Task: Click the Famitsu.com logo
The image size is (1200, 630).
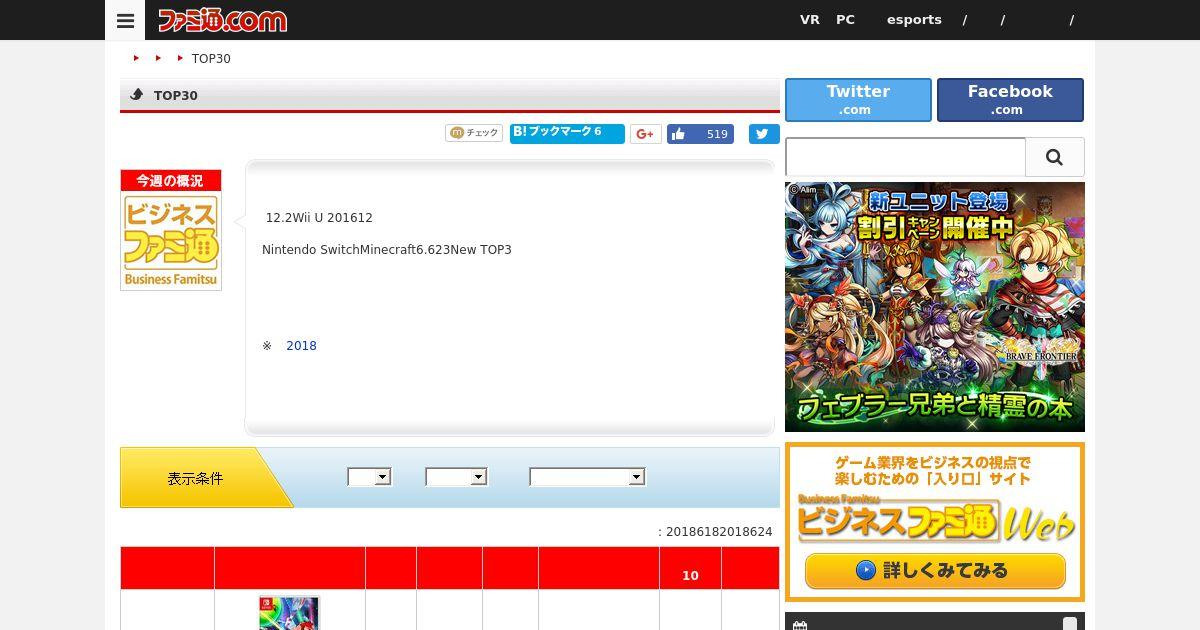Action: pos(222,20)
